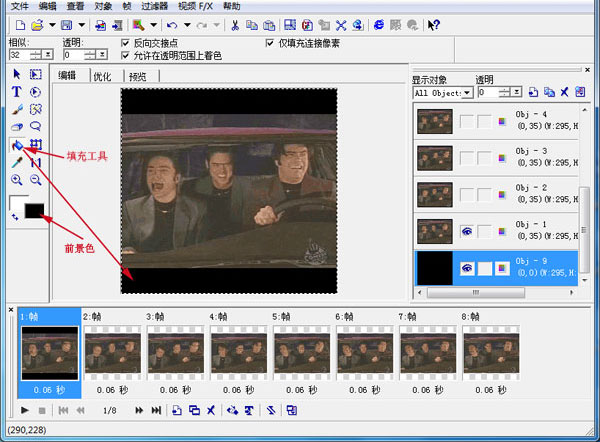This screenshot has width=600, height=442.
Task: Go to next frame
Action: [139, 410]
